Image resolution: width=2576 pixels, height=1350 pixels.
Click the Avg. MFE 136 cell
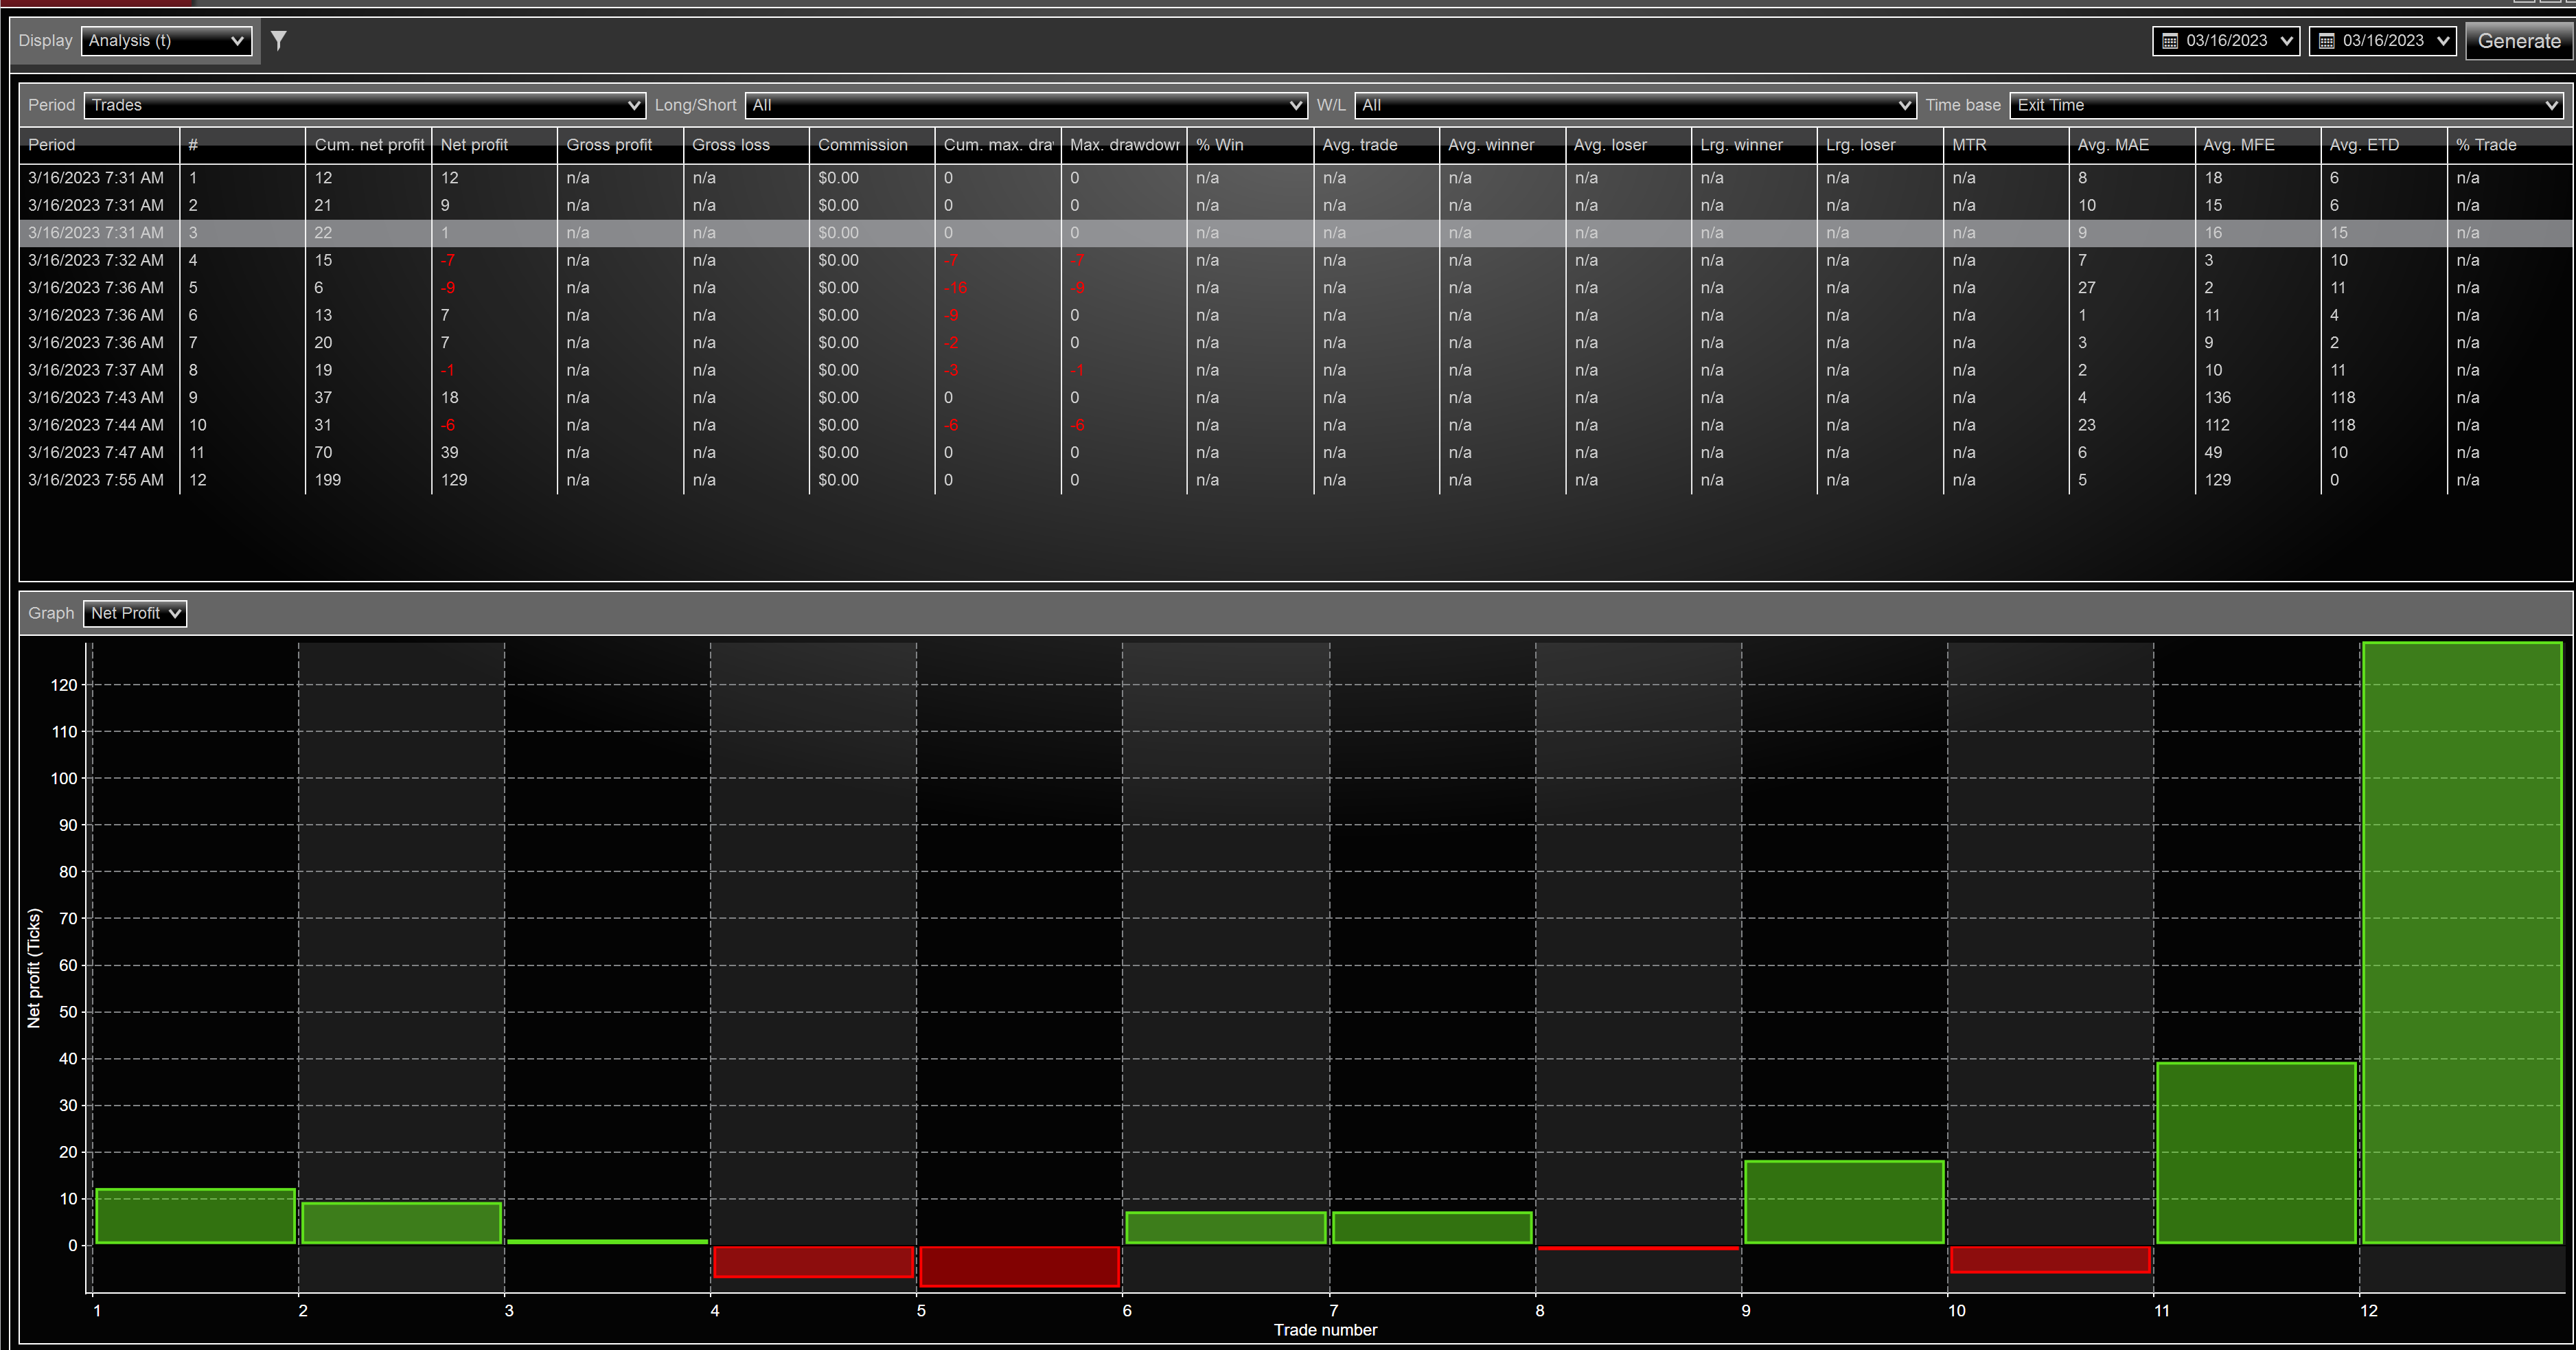pyautogui.click(x=2258, y=398)
